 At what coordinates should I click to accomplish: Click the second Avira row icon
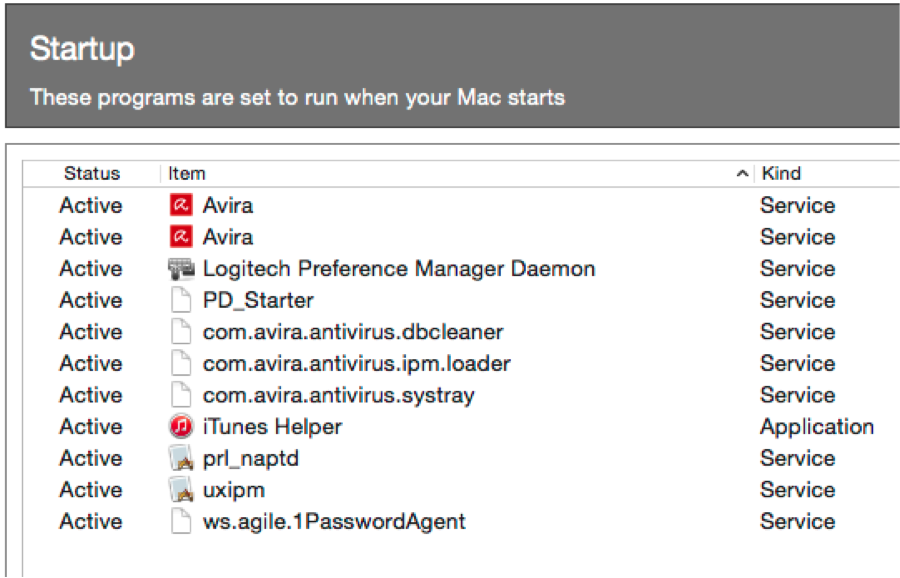(181, 236)
